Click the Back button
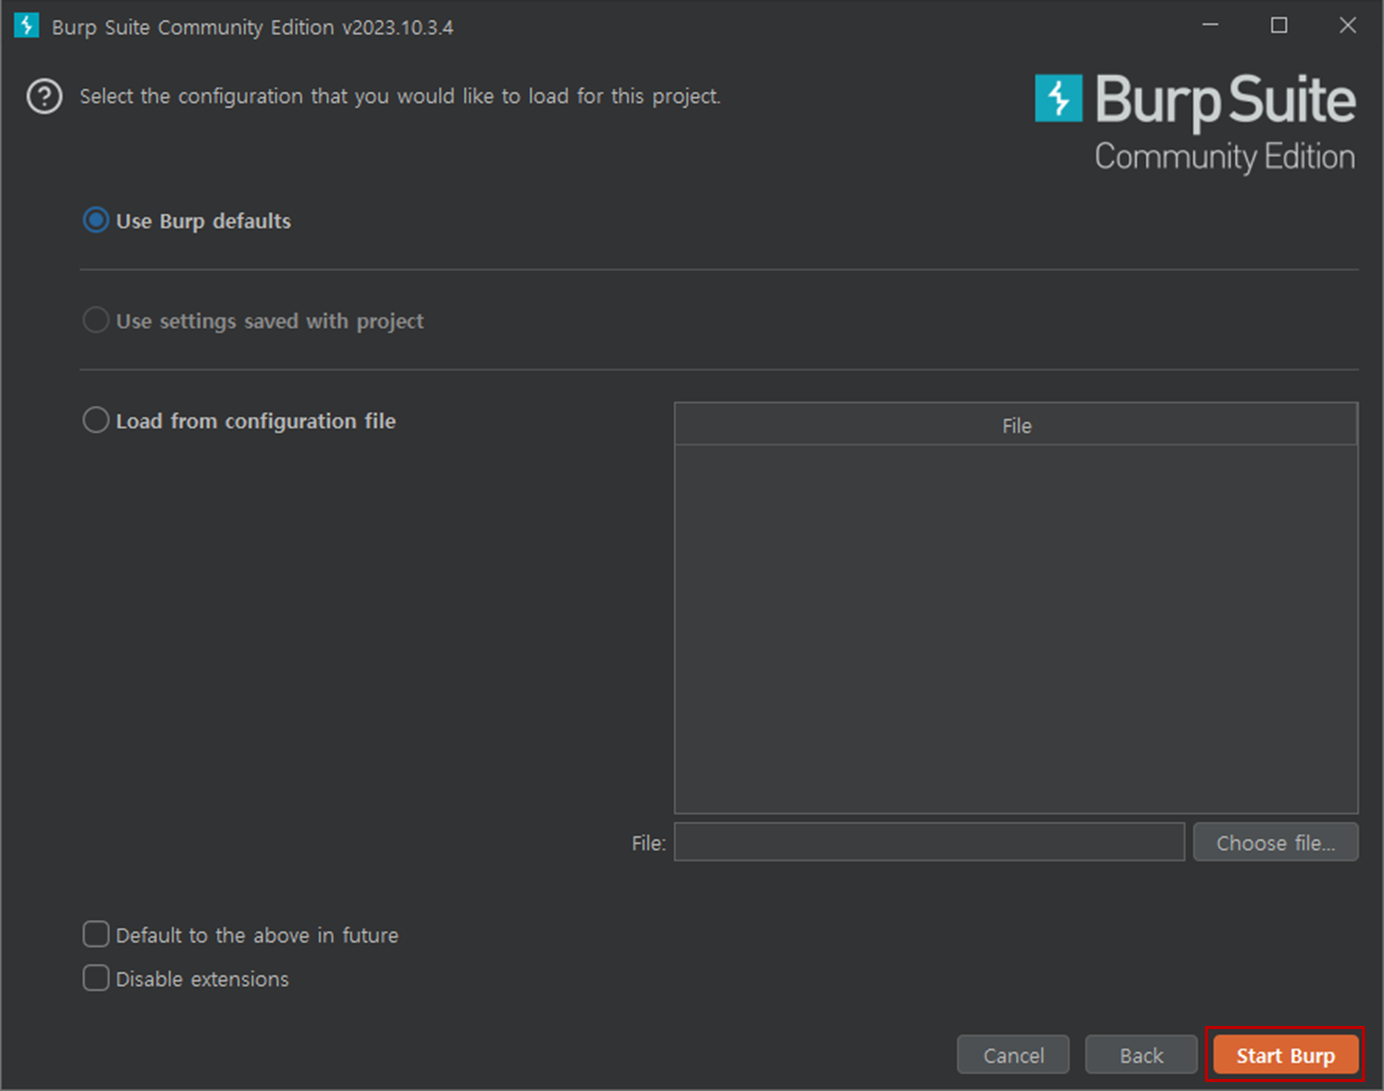This screenshot has height=1091, width=1384. (1141, 1055)
